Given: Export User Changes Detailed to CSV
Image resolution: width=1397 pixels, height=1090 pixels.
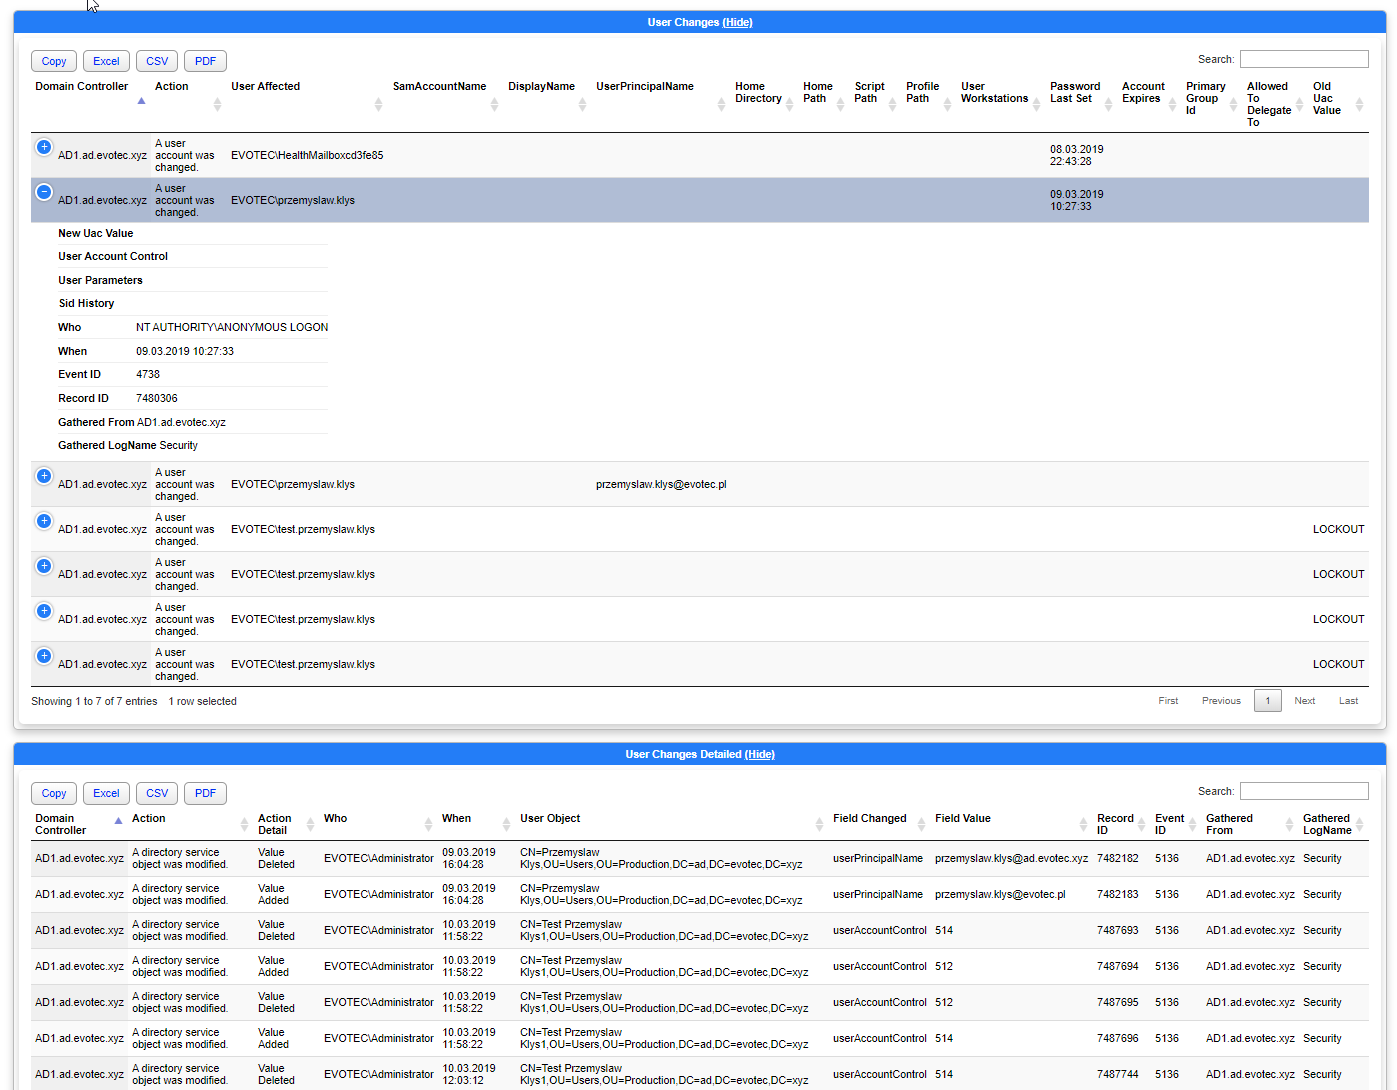Looking at the screenshot, I should point(156,793).
